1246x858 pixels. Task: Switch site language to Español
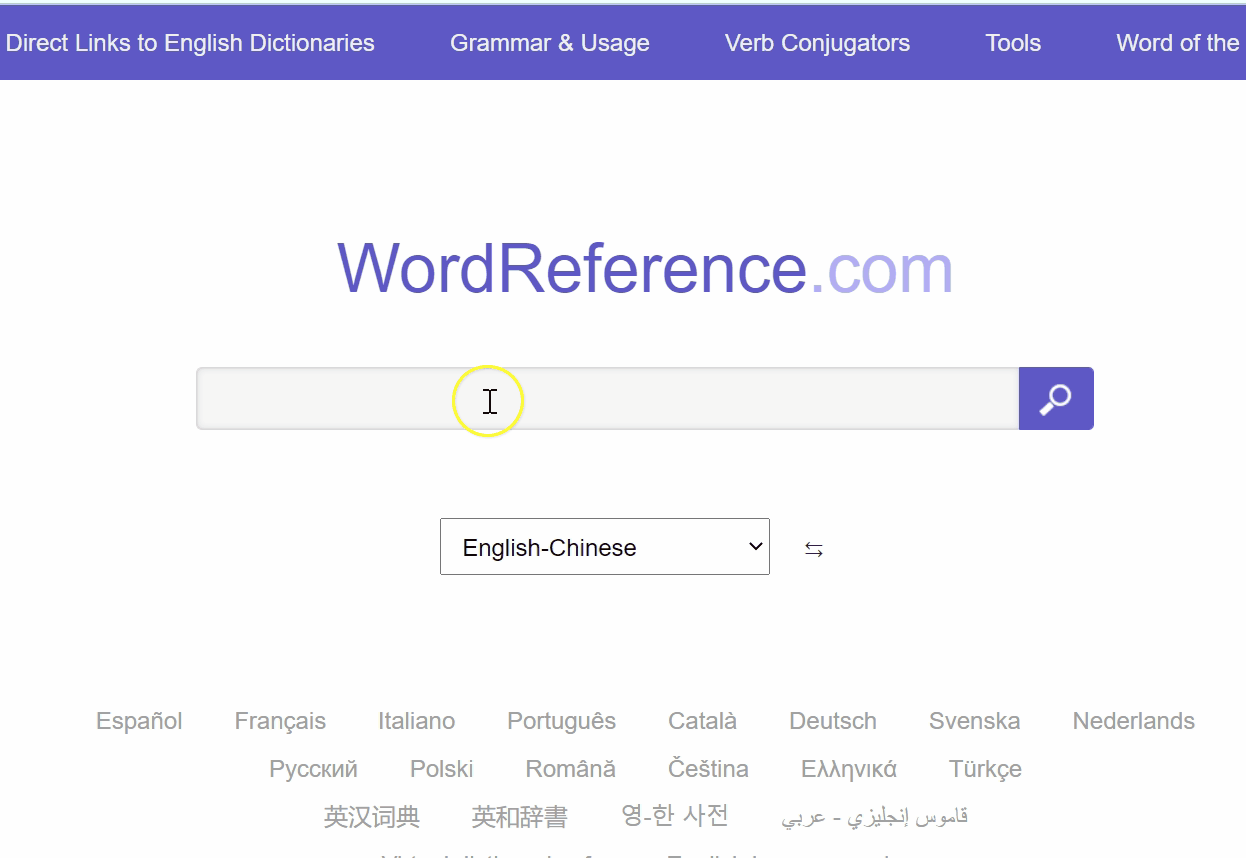click(x=139, y=721)
